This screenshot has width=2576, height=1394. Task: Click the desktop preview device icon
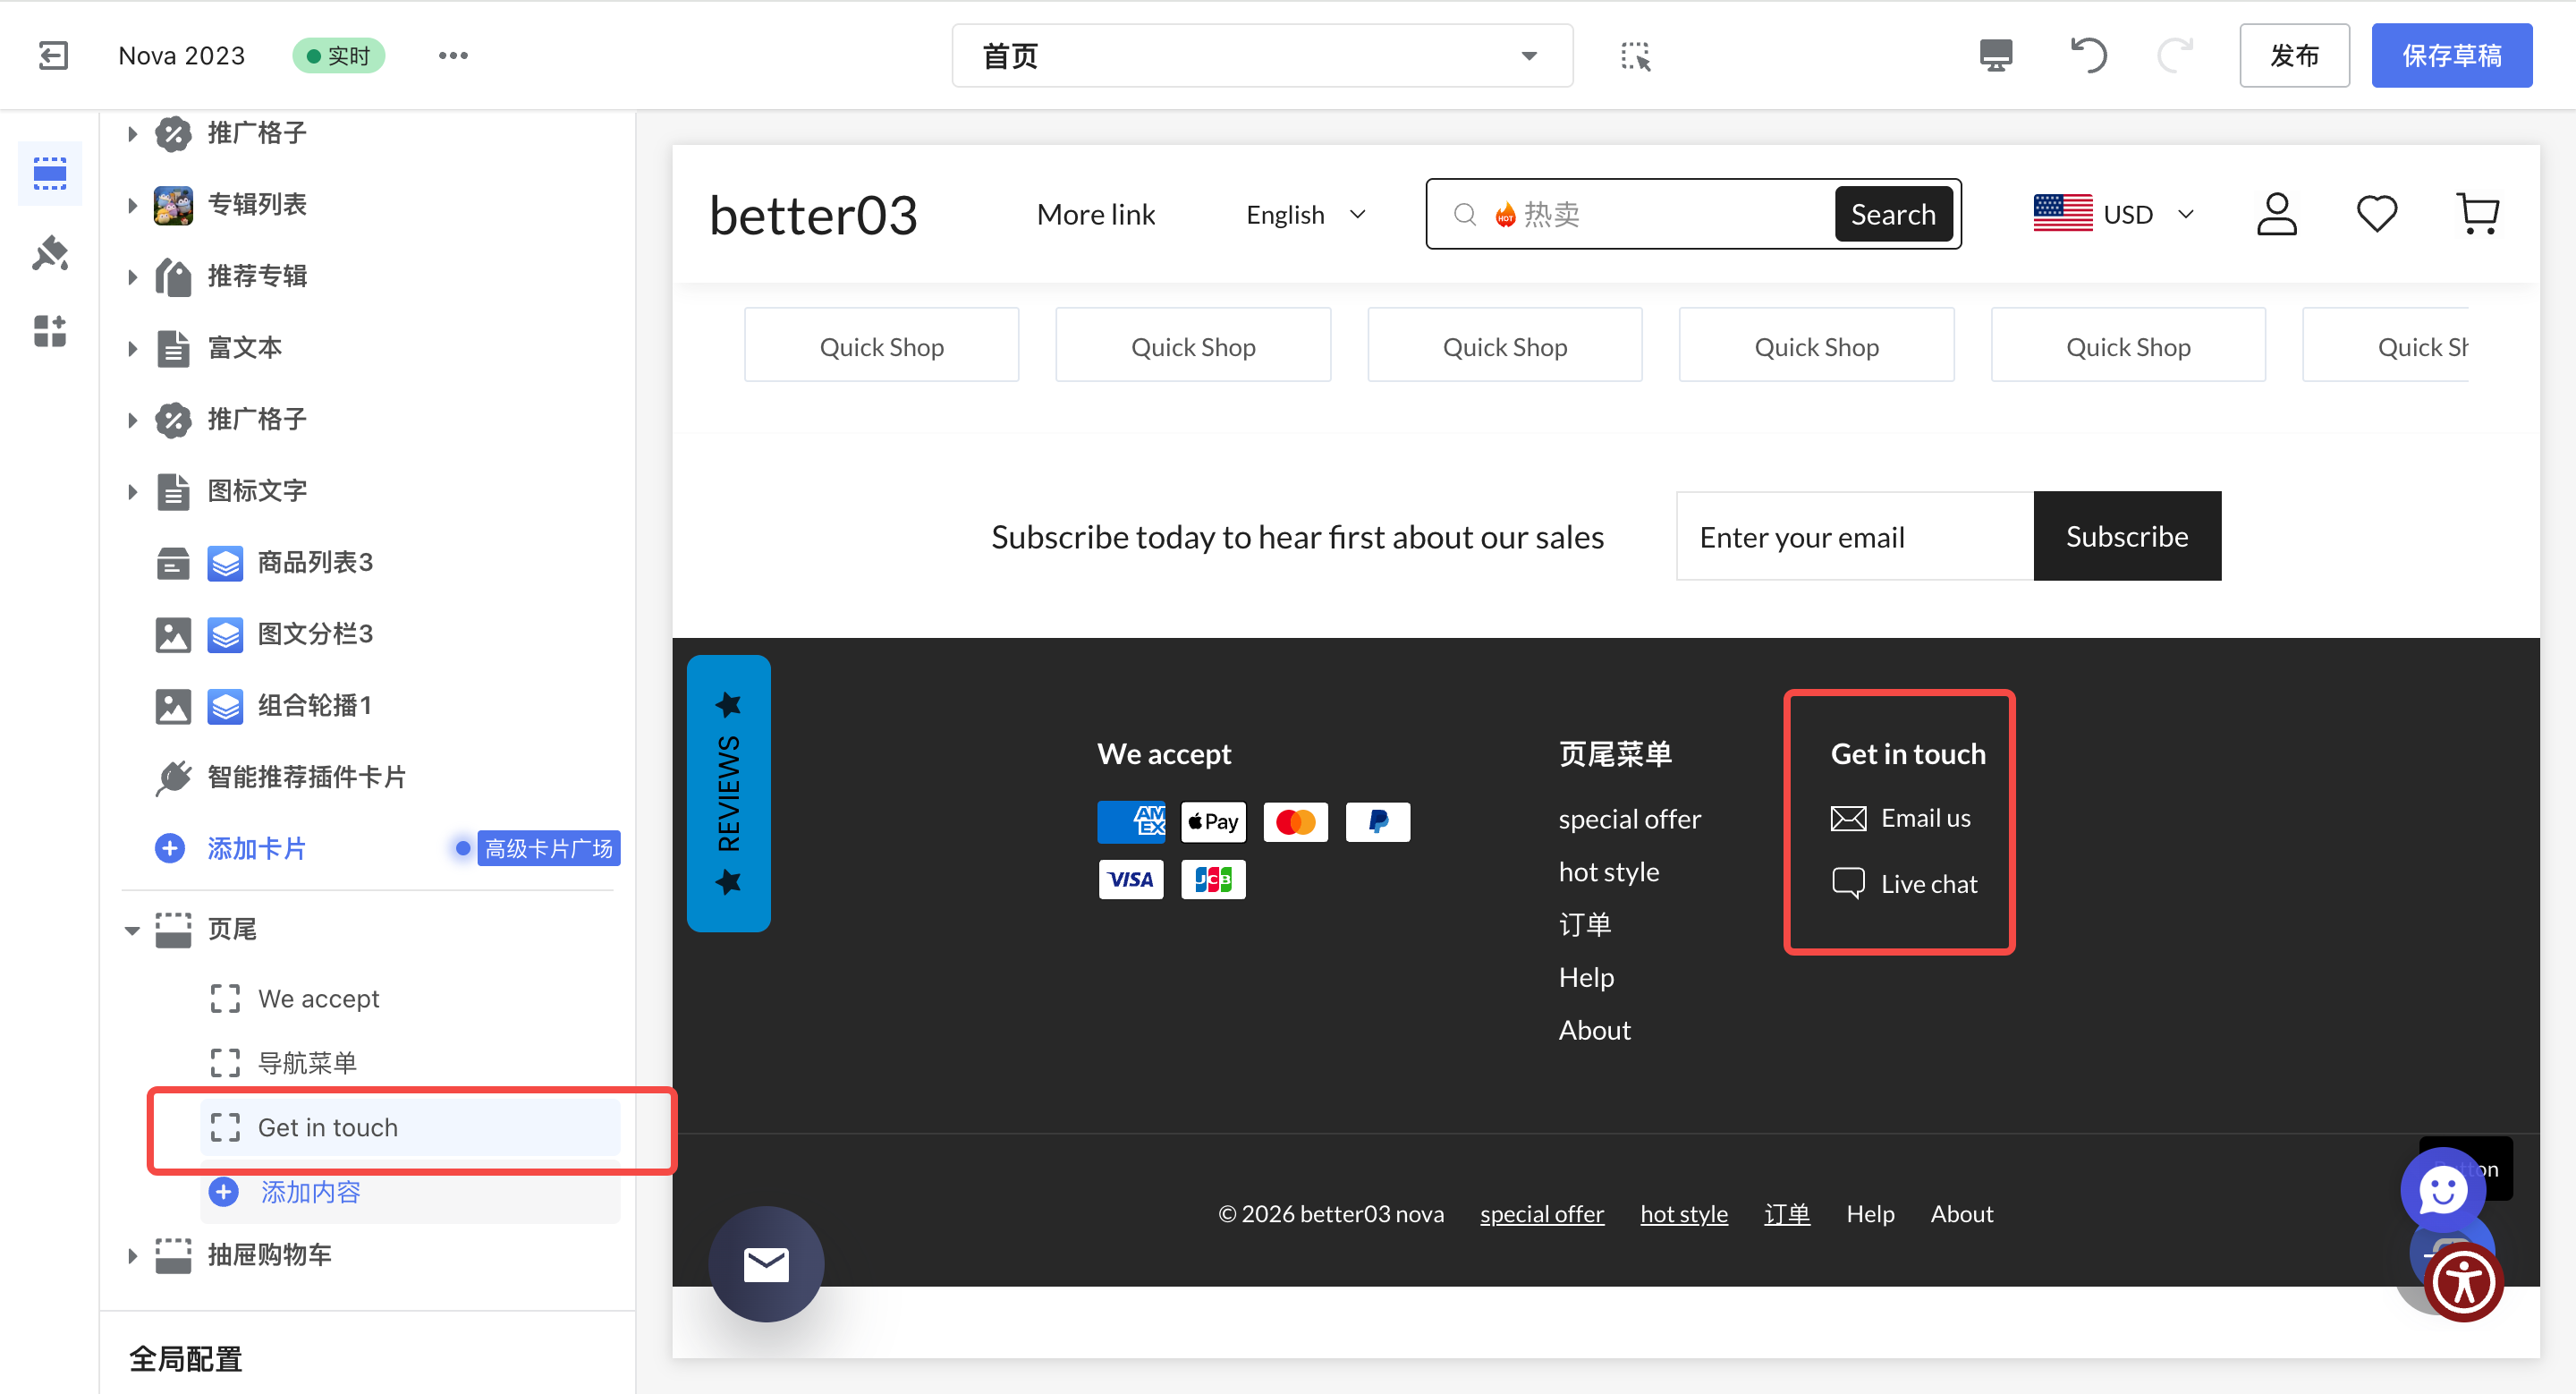click(1995, 55)
